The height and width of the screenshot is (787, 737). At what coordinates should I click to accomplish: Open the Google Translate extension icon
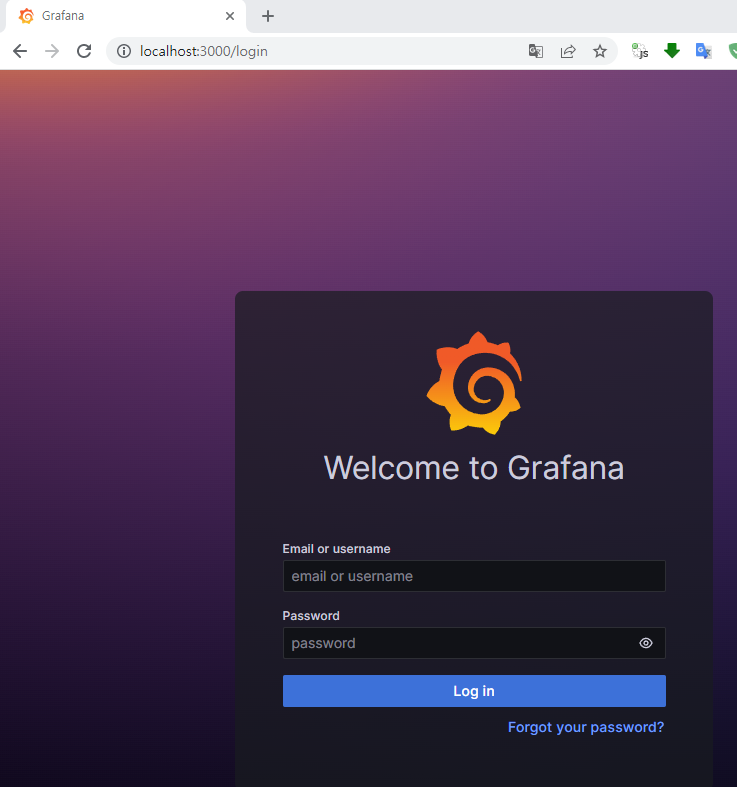pyautogui.click(x=704, y=51)
